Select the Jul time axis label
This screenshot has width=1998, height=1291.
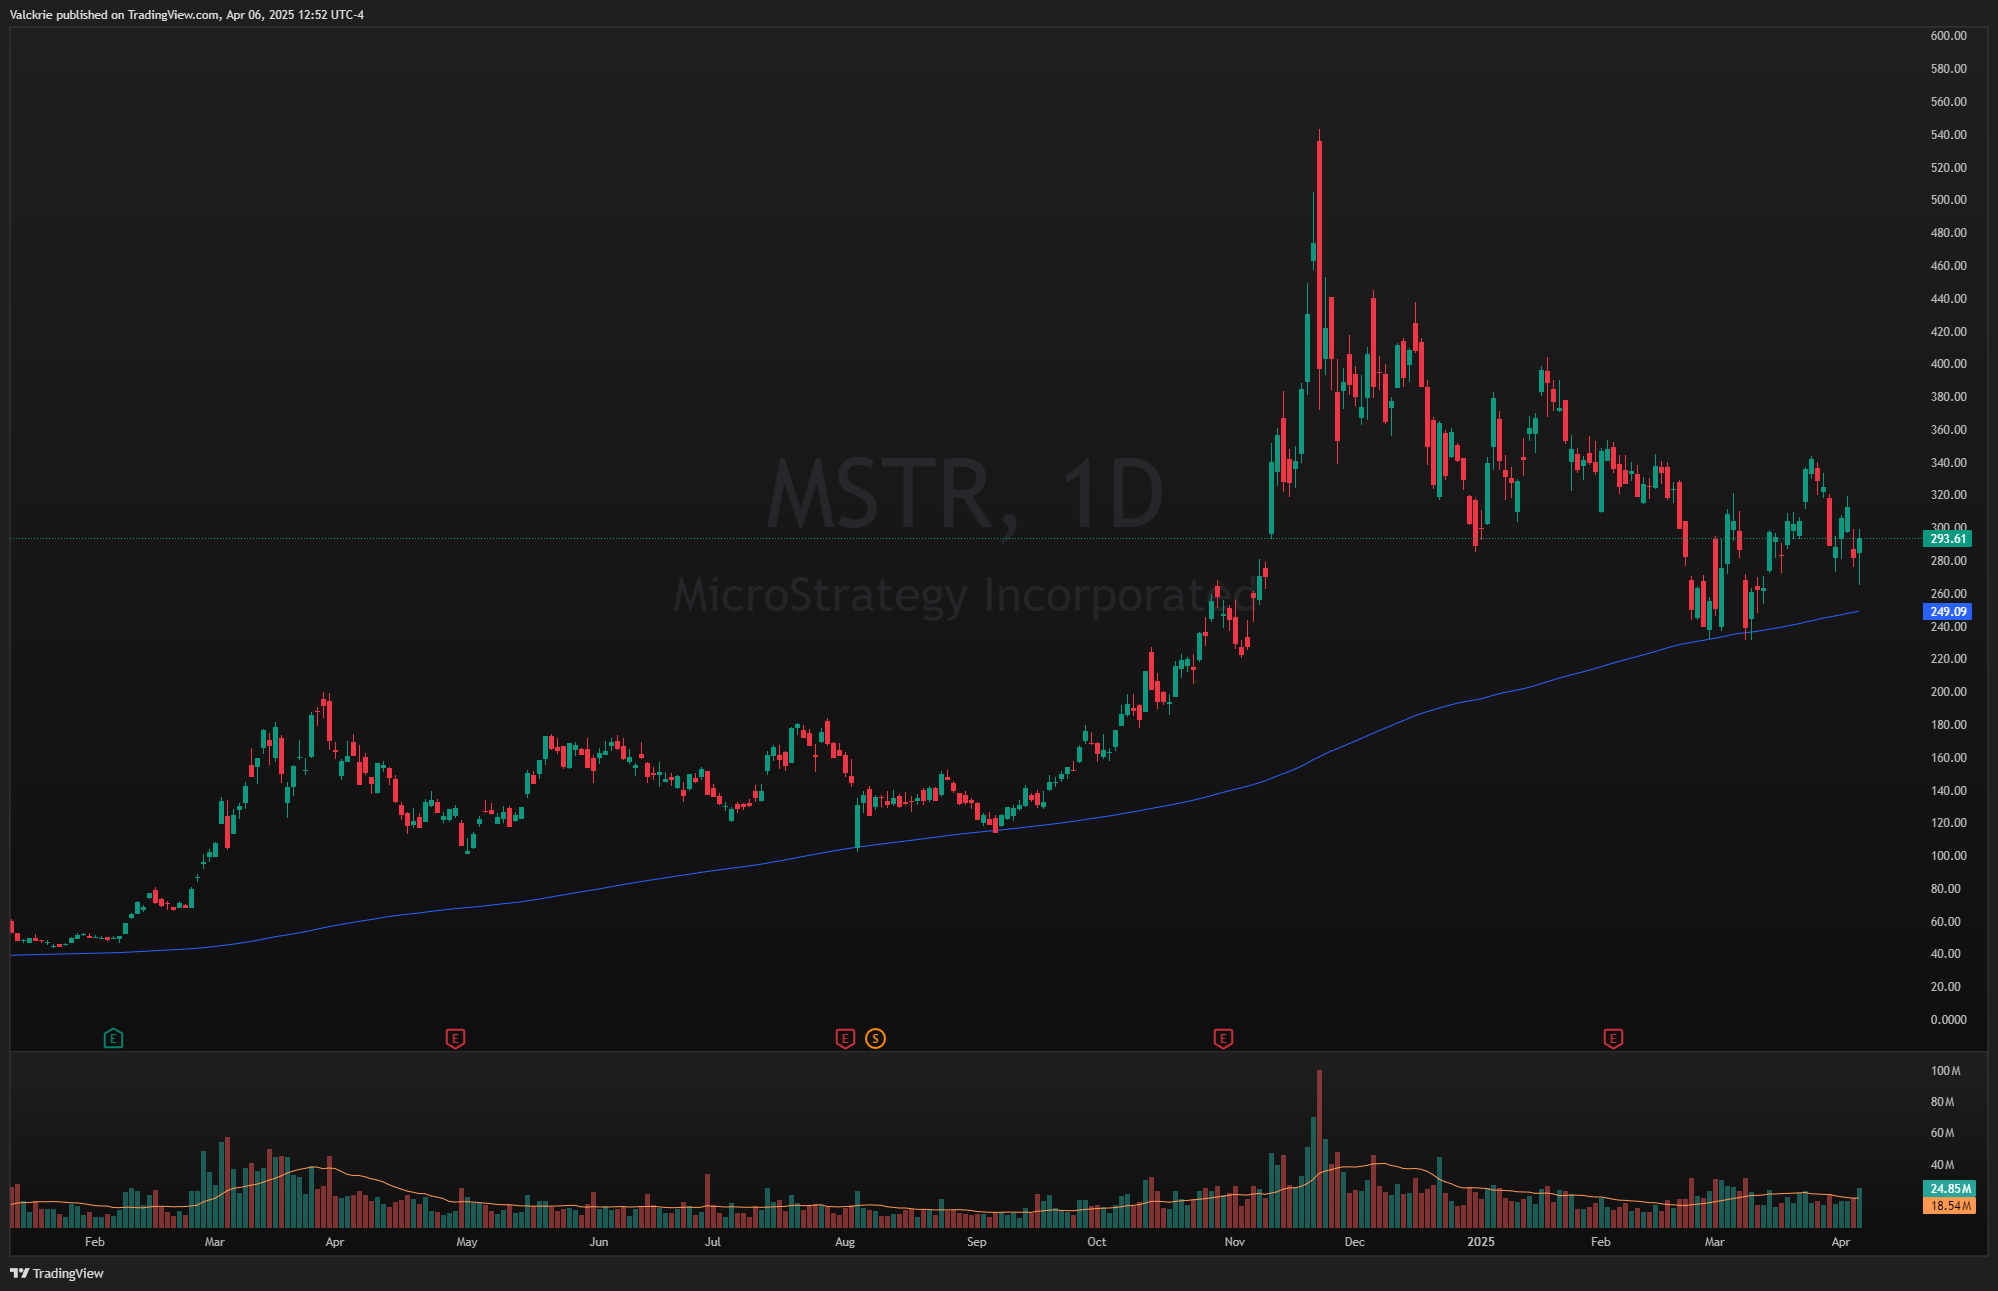click(713, 1242)
